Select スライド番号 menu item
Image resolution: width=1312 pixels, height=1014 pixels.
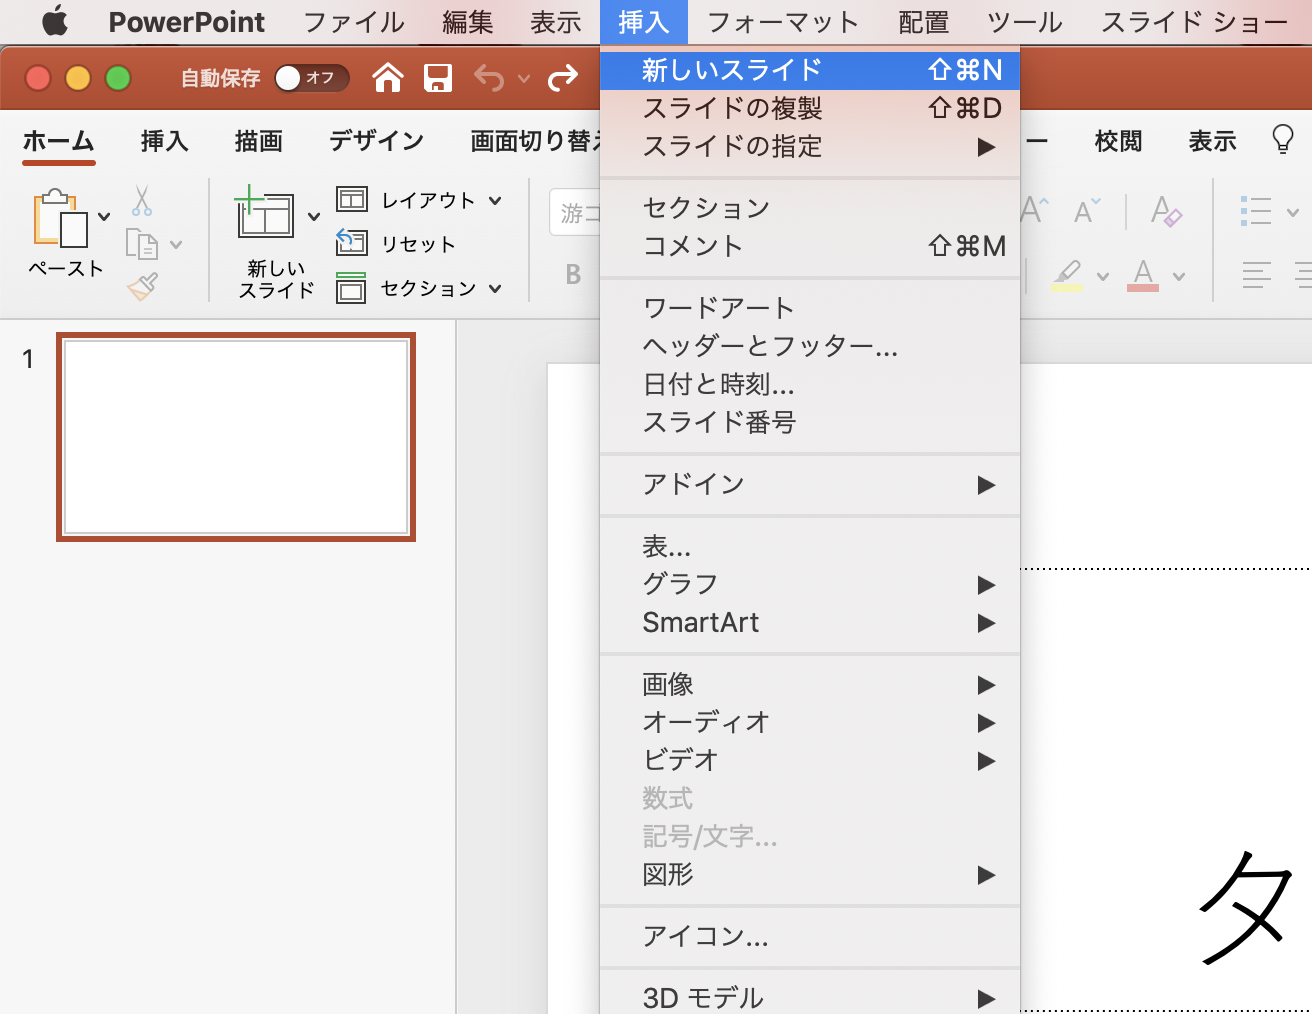pyautogui.click(x=810, y=422)
